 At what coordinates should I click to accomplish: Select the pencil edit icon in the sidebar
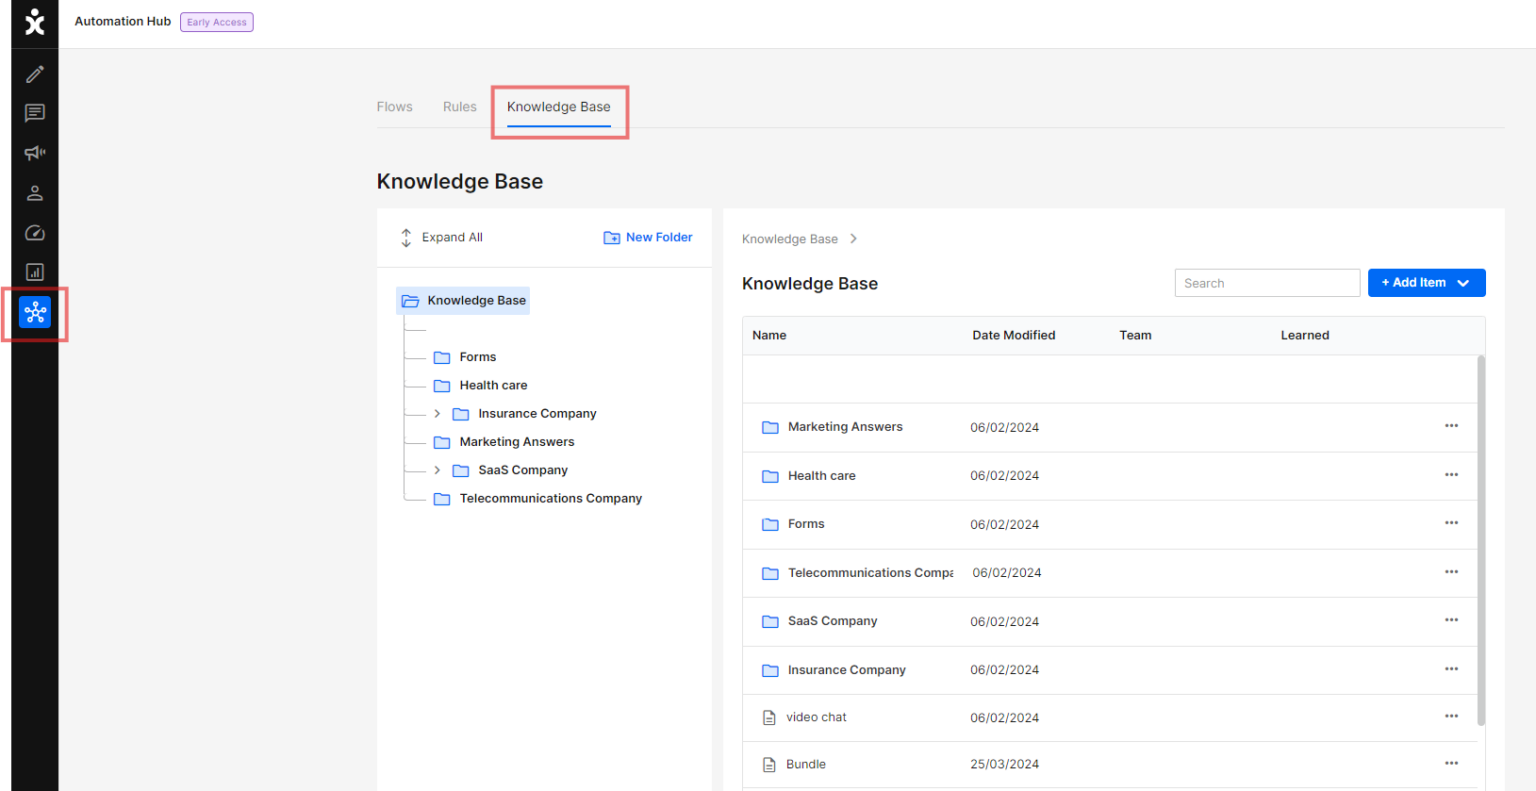34,73
